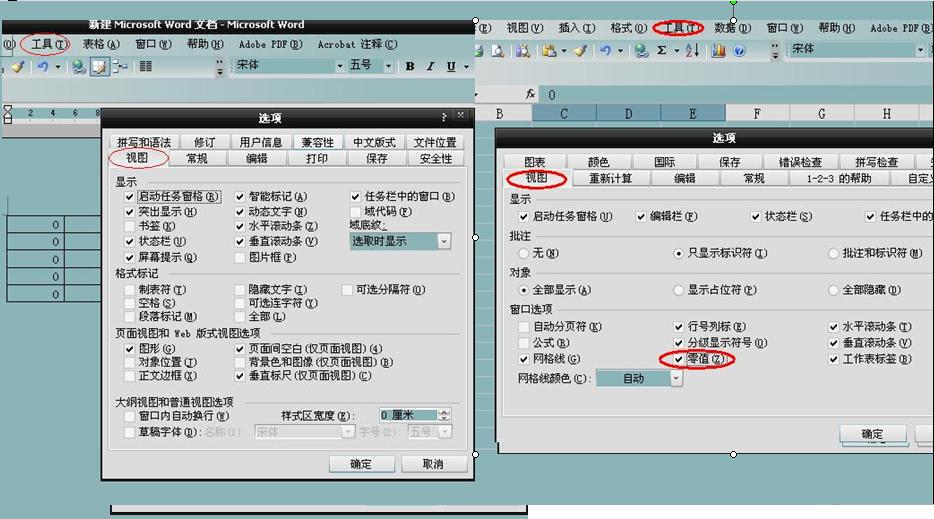Click the Underline button in Word toolbar
Viewport: 934px width, 519px height.
click(451, 66)
